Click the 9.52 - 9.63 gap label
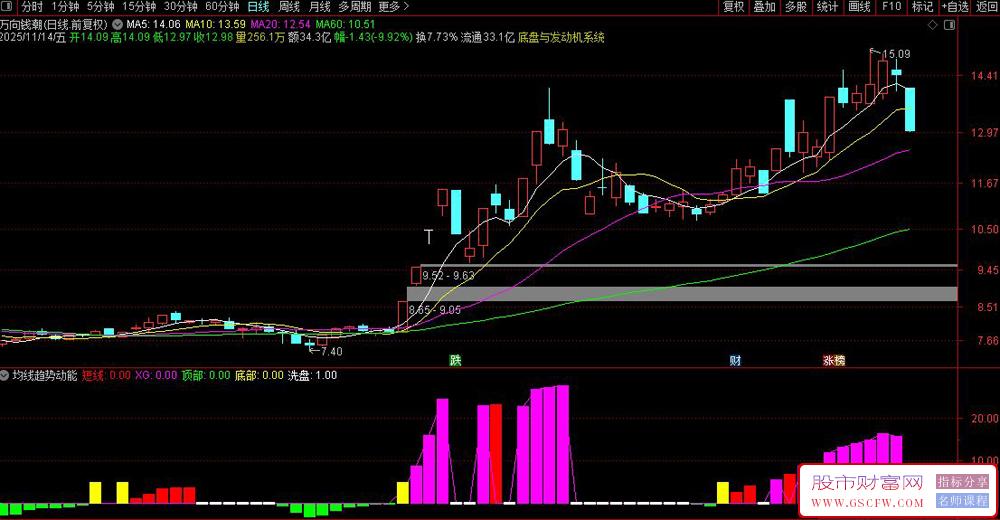Image resolution: width=1000 pixels, height=520 pixels. coord(448,276)
